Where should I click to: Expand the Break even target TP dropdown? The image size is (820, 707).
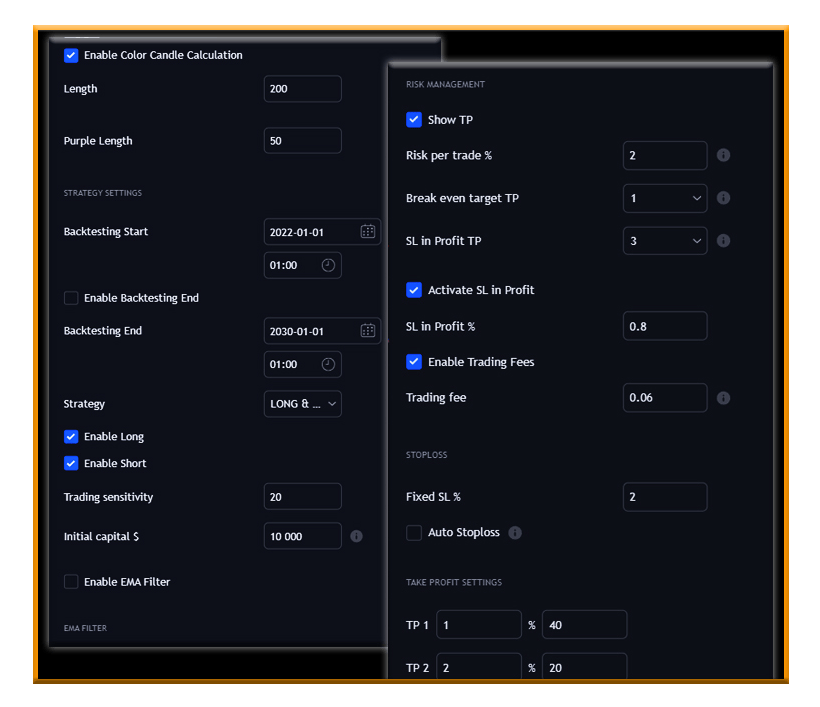pyautogui.click(x=665, y=198)
